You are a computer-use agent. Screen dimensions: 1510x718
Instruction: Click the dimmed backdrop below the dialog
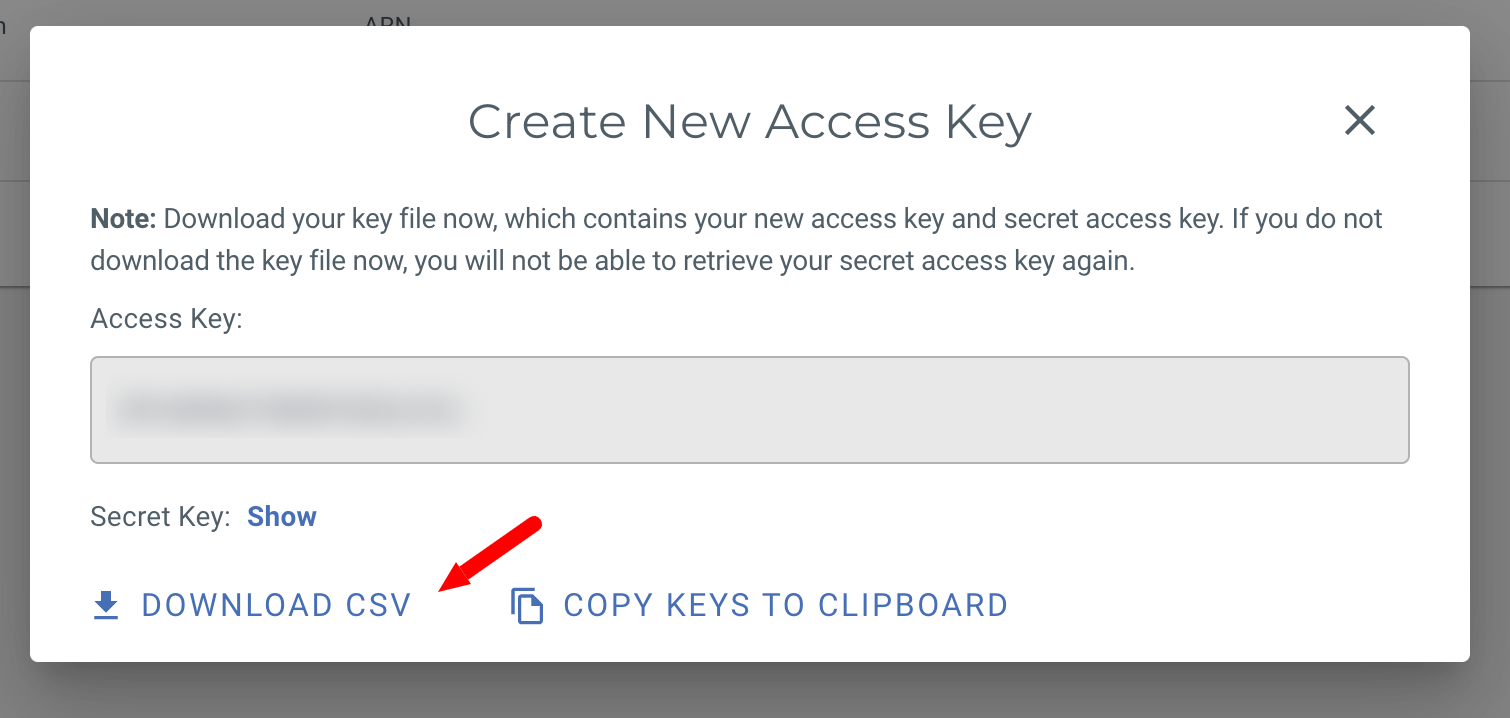pos(750,691)
